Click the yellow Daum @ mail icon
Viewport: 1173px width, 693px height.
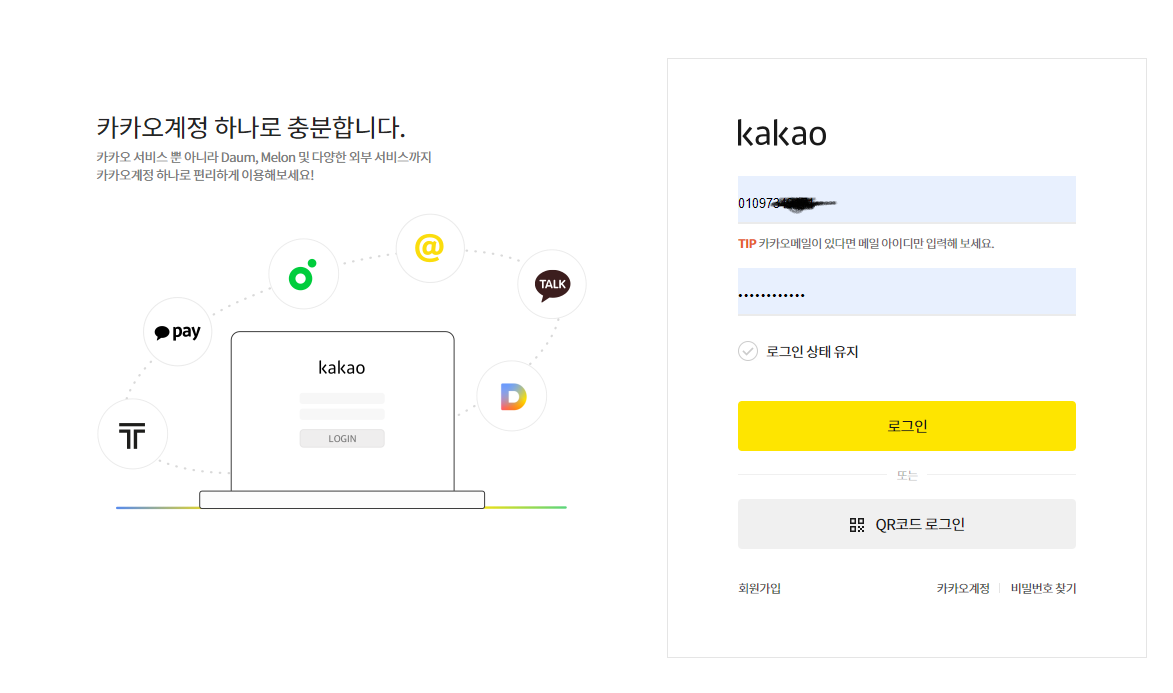[429, 248]
